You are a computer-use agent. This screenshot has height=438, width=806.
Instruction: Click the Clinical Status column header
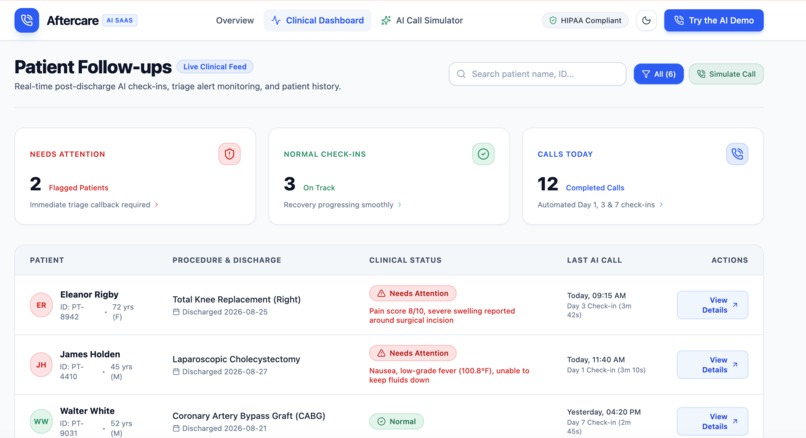point(405,260)
